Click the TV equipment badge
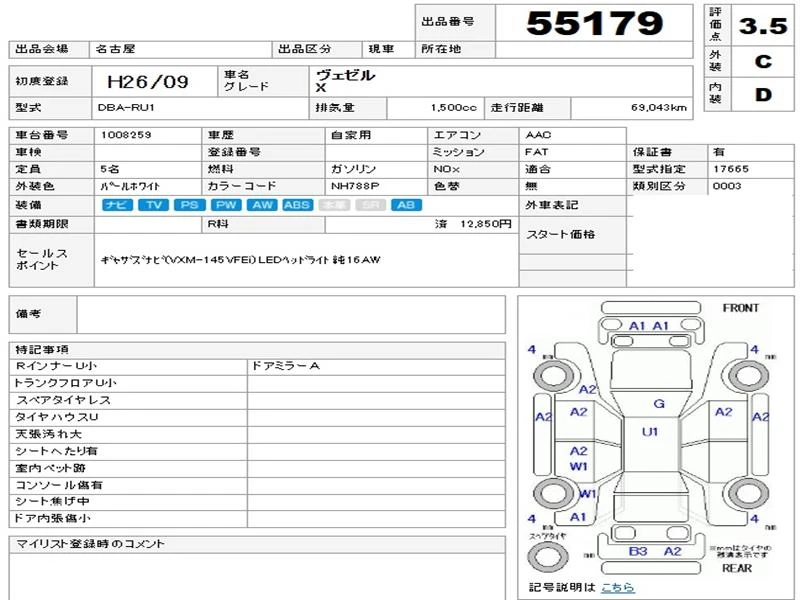Image resolution: width=800 pixels, height=600 pixels. (153, 205)
